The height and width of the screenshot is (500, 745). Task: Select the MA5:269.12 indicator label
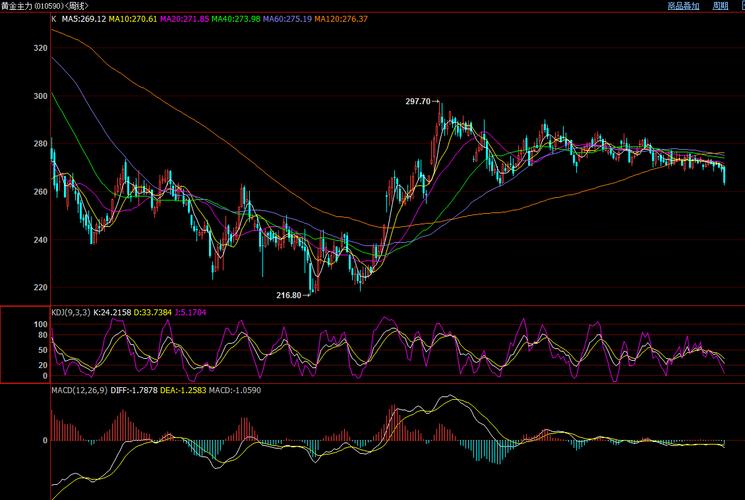[84, 19]
